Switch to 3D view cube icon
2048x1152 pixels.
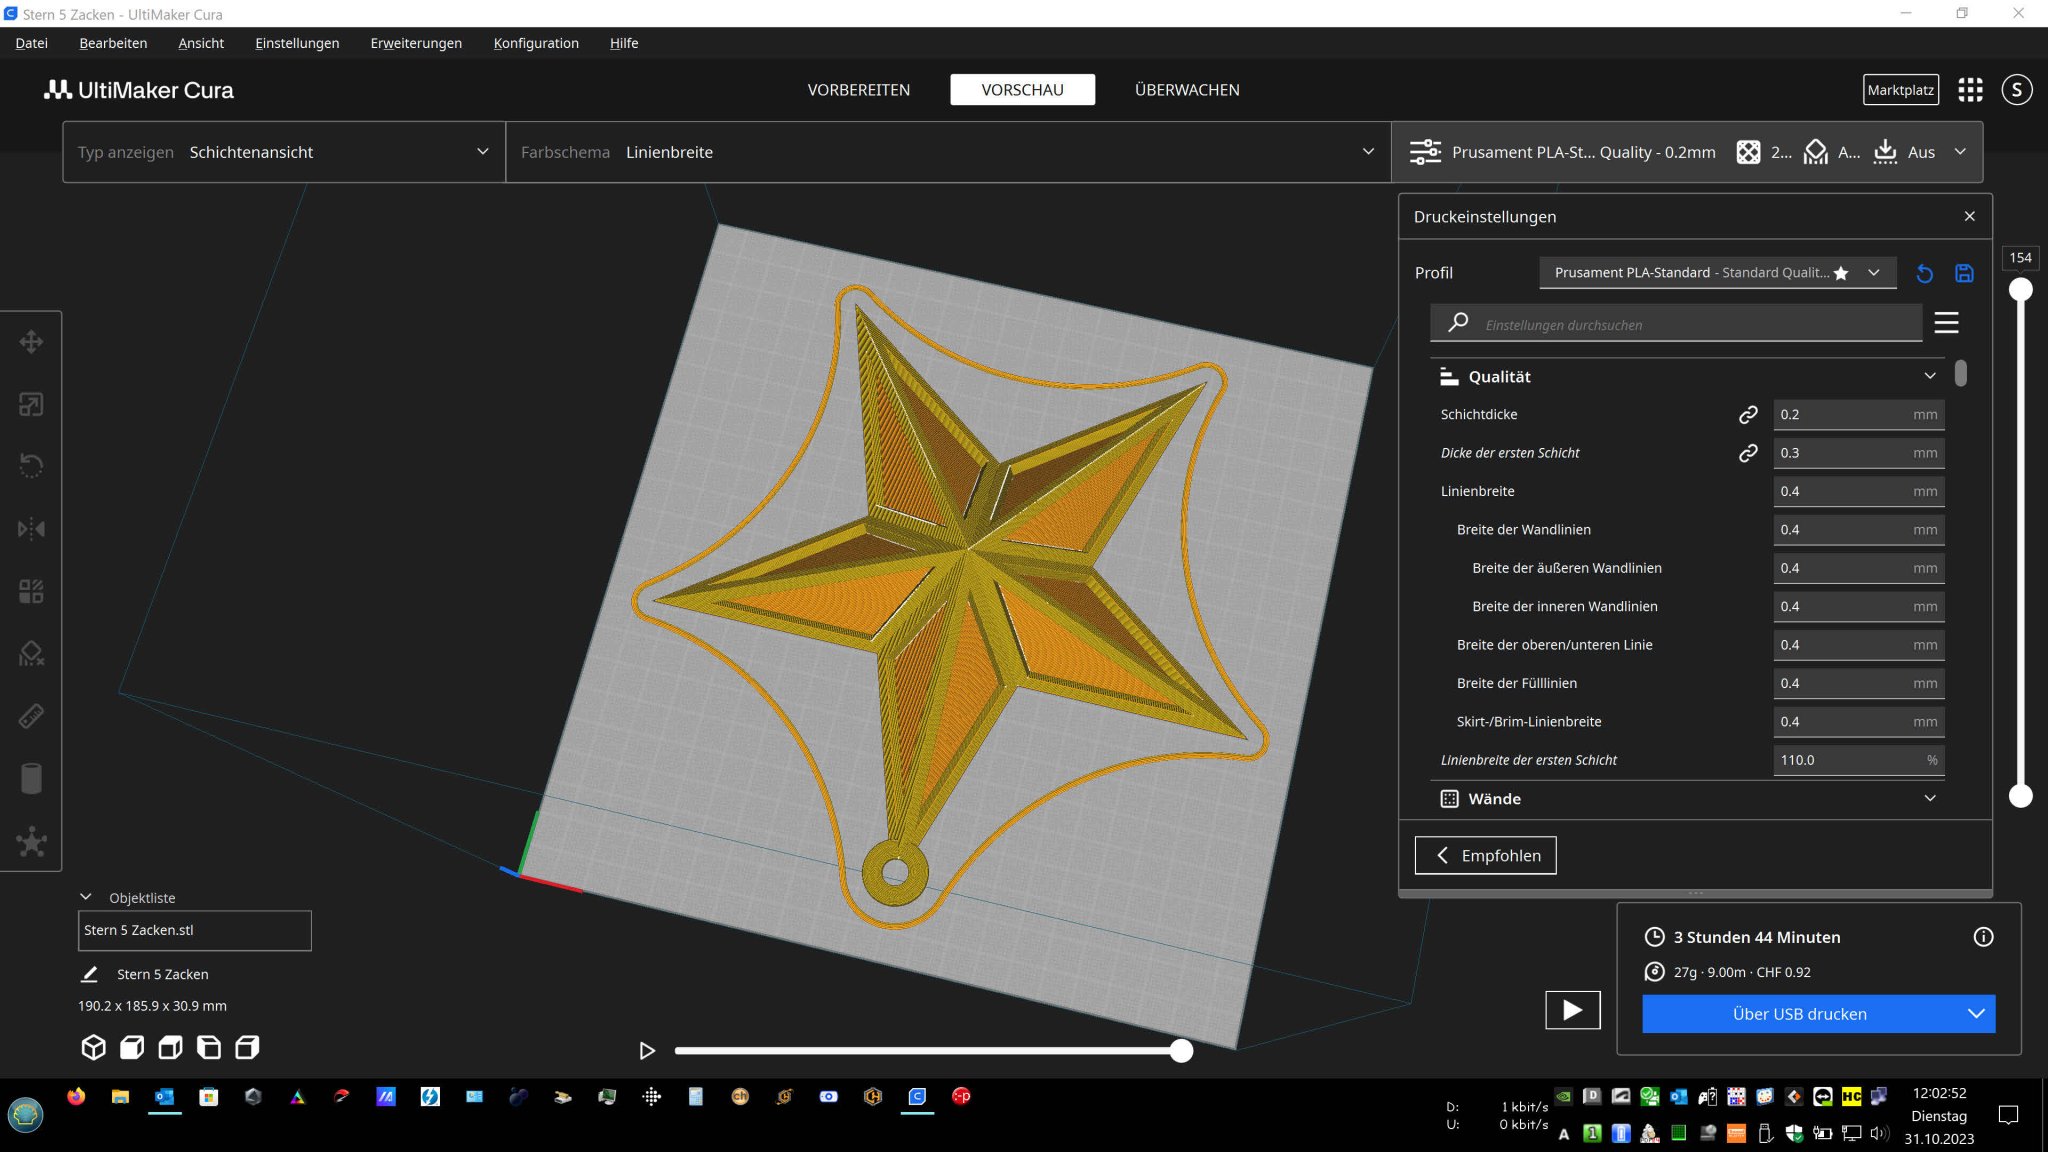[93, 1047]
